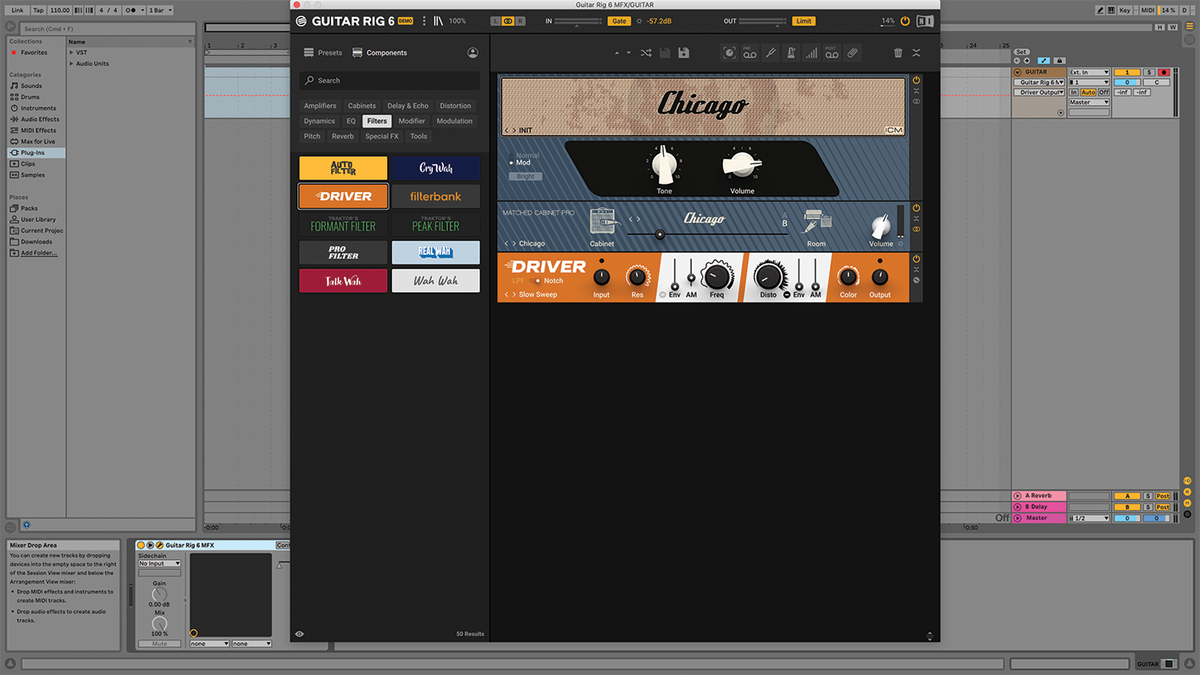
Task: Open the Sidechain No Input dropdown
Action: coord(158,563)
